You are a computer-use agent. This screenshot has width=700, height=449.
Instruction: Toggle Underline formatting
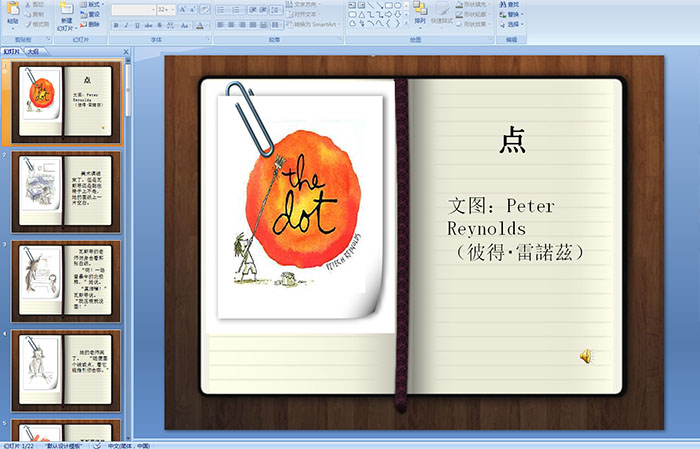(x=137, y=25)
